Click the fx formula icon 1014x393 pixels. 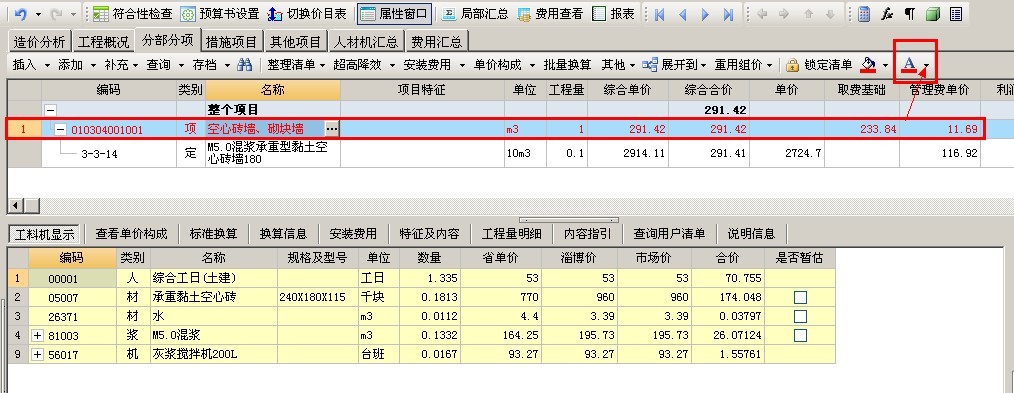(887, 14)
